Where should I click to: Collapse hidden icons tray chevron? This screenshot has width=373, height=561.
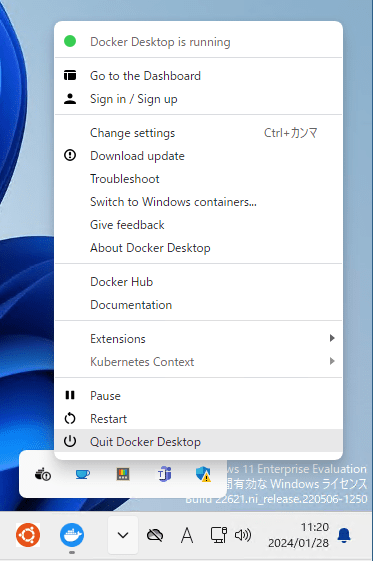(123, 535)
